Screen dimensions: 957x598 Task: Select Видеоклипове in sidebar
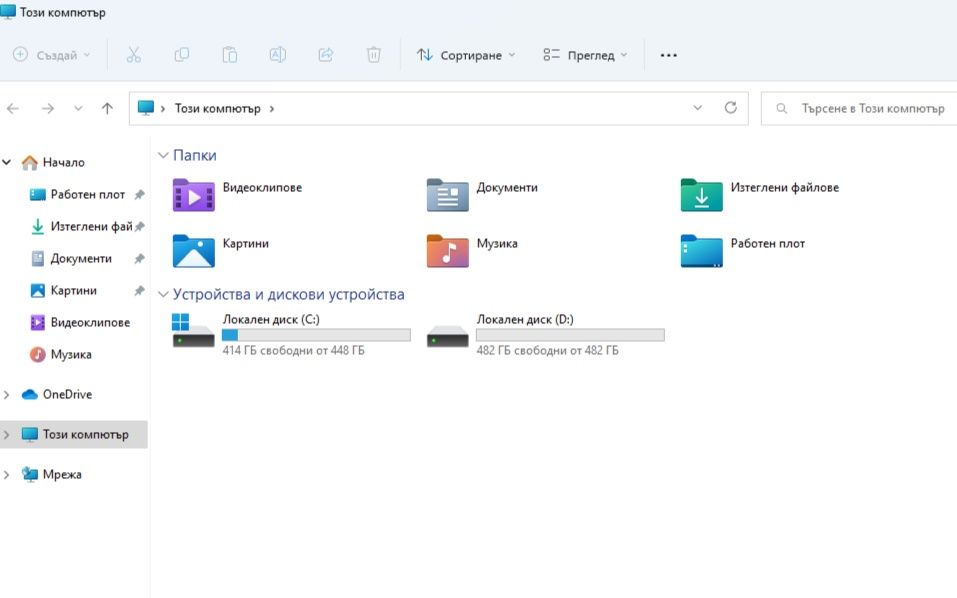pos(90,322)
